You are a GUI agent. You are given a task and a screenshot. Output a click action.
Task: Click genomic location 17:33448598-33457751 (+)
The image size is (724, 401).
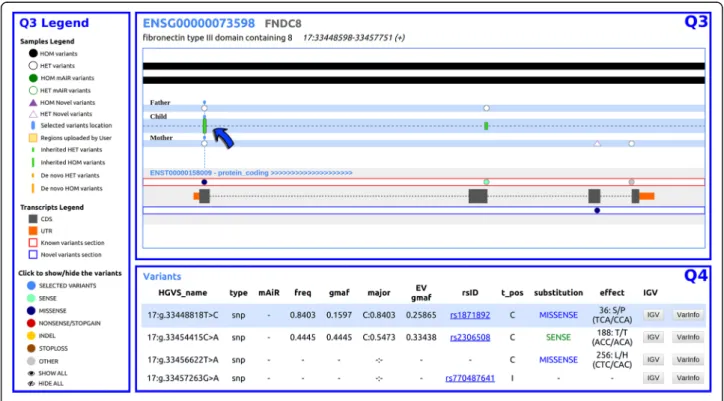[x=354, y=37]
